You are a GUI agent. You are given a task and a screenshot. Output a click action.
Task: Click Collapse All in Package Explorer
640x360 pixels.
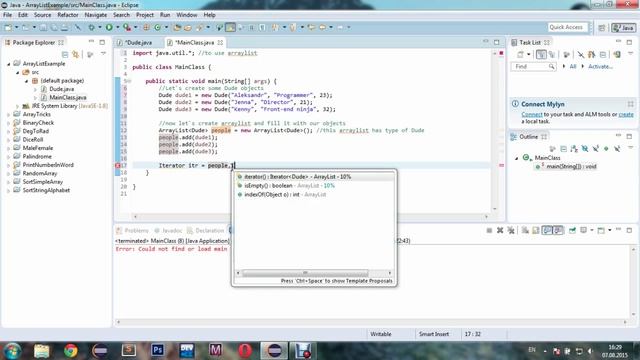65,54
